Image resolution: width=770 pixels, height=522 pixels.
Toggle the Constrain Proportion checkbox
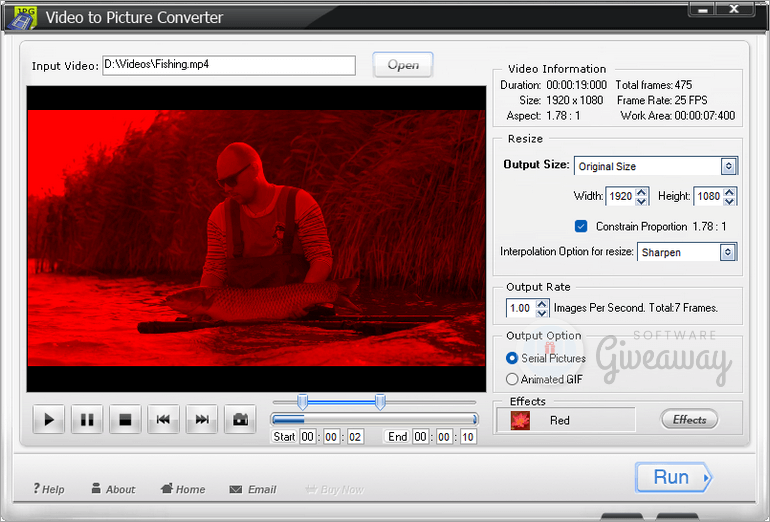[x=581, y=226]
